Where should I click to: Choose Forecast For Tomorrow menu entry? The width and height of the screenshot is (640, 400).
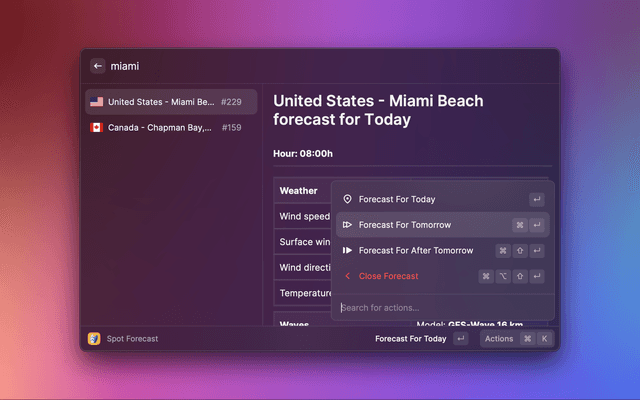click(x=405, y=225)
